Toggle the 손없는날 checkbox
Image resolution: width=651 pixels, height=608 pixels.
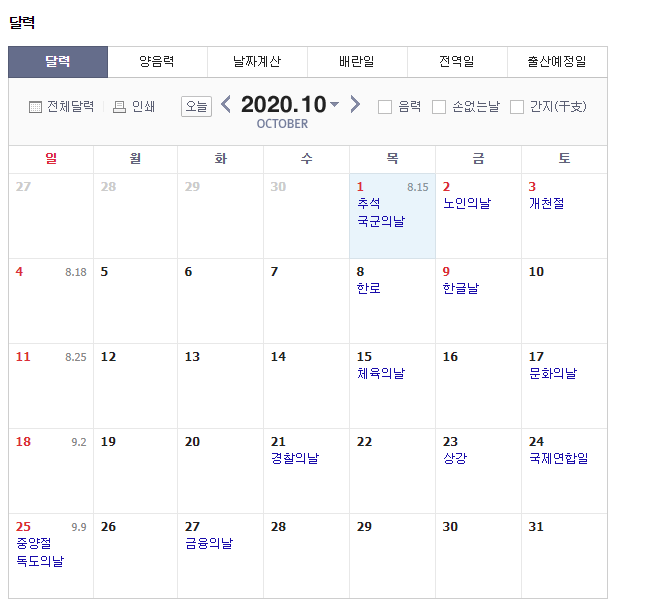(x=439, y=107)
